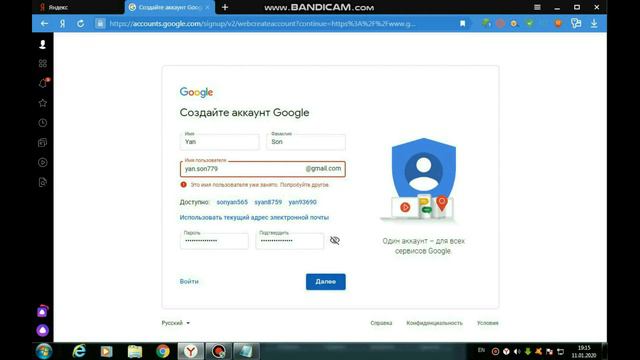Viewport: 640px width, 360px height.
Task: Focus the Подтвердить confirm password field
Action: coord(289,241)
